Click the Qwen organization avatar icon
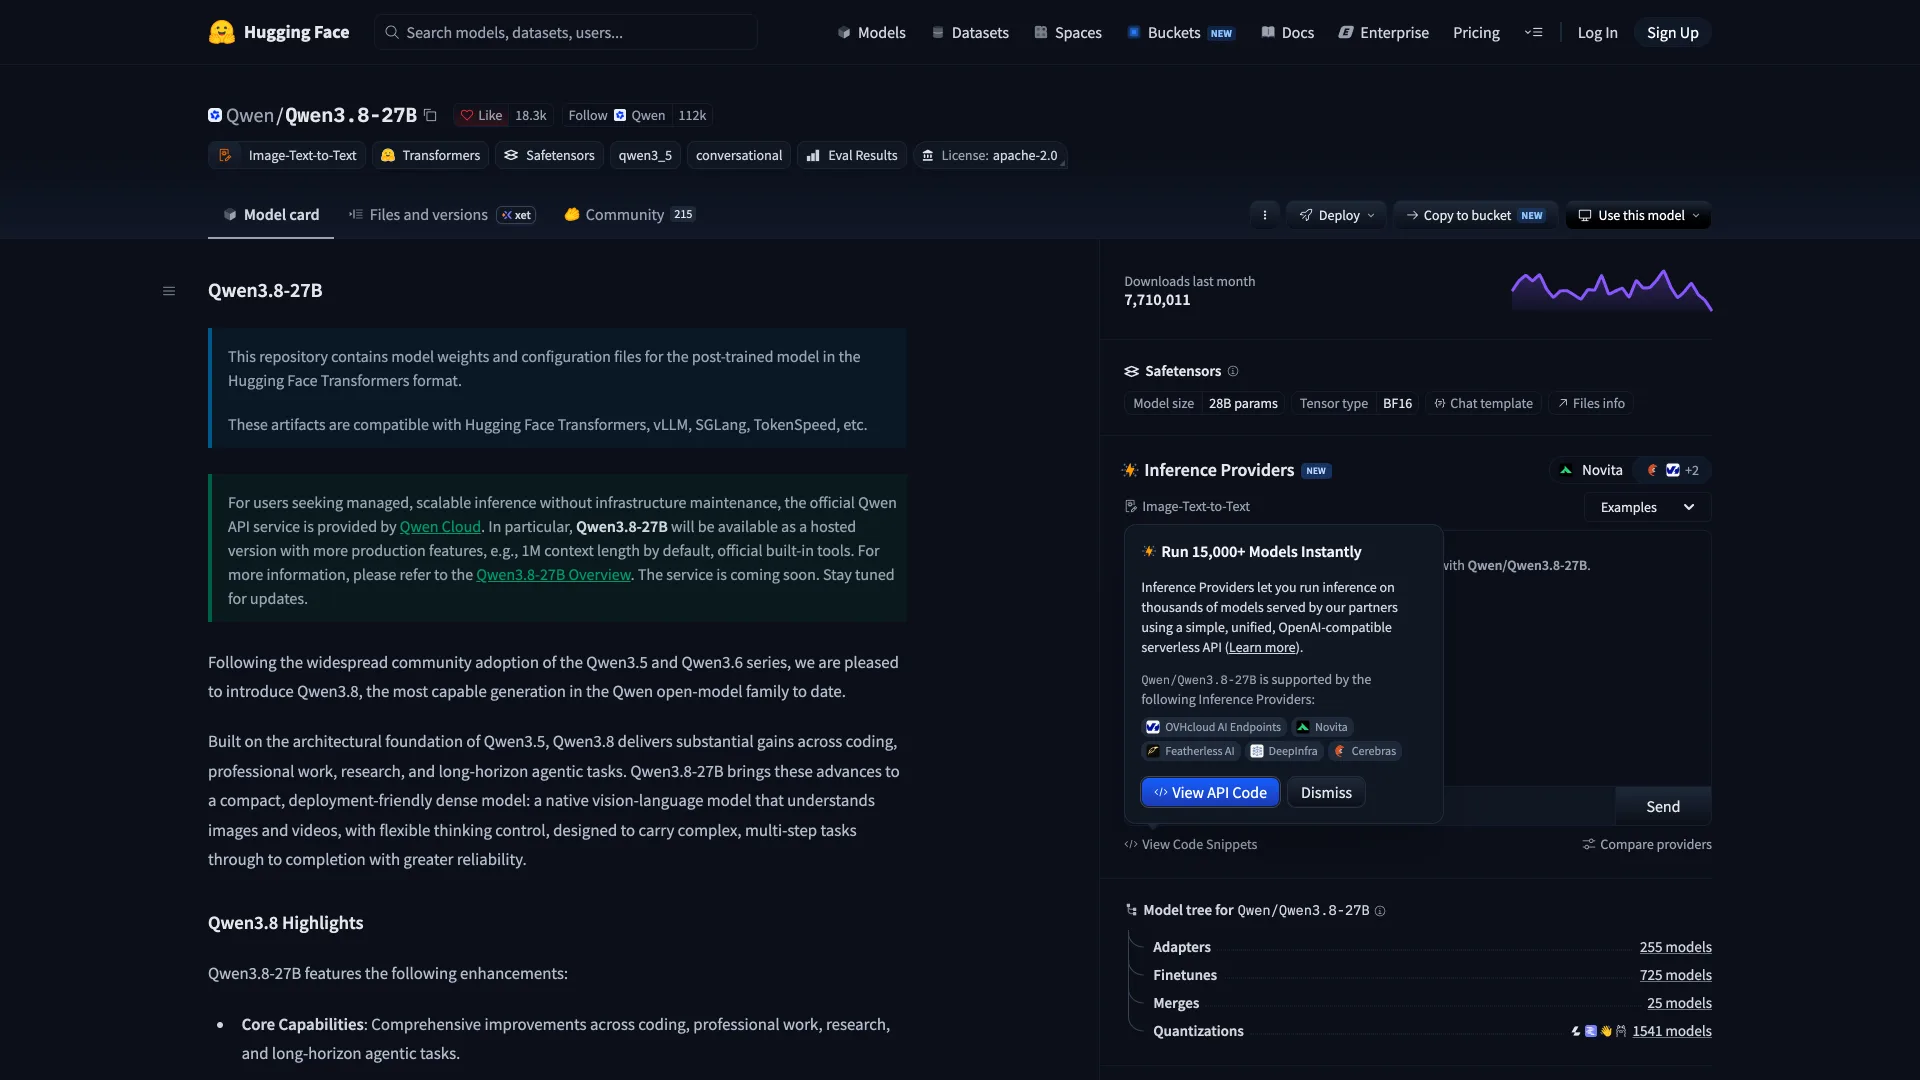 tap(215, 115)
